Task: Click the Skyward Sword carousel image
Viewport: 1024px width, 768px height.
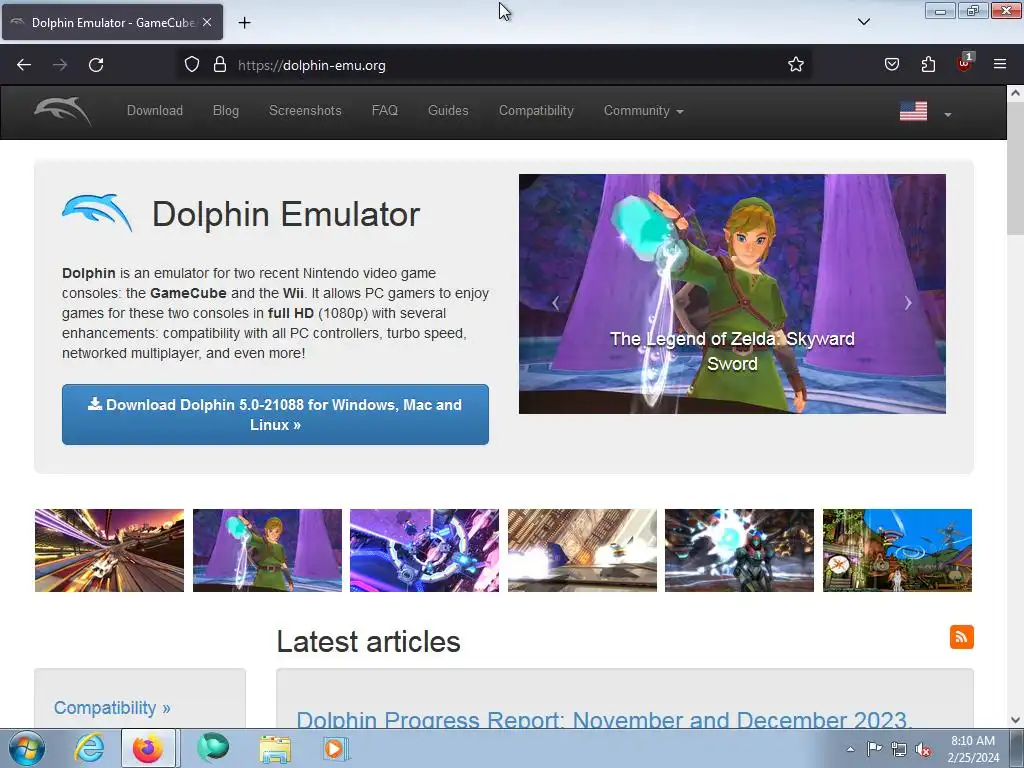Action: pos(732,293)
